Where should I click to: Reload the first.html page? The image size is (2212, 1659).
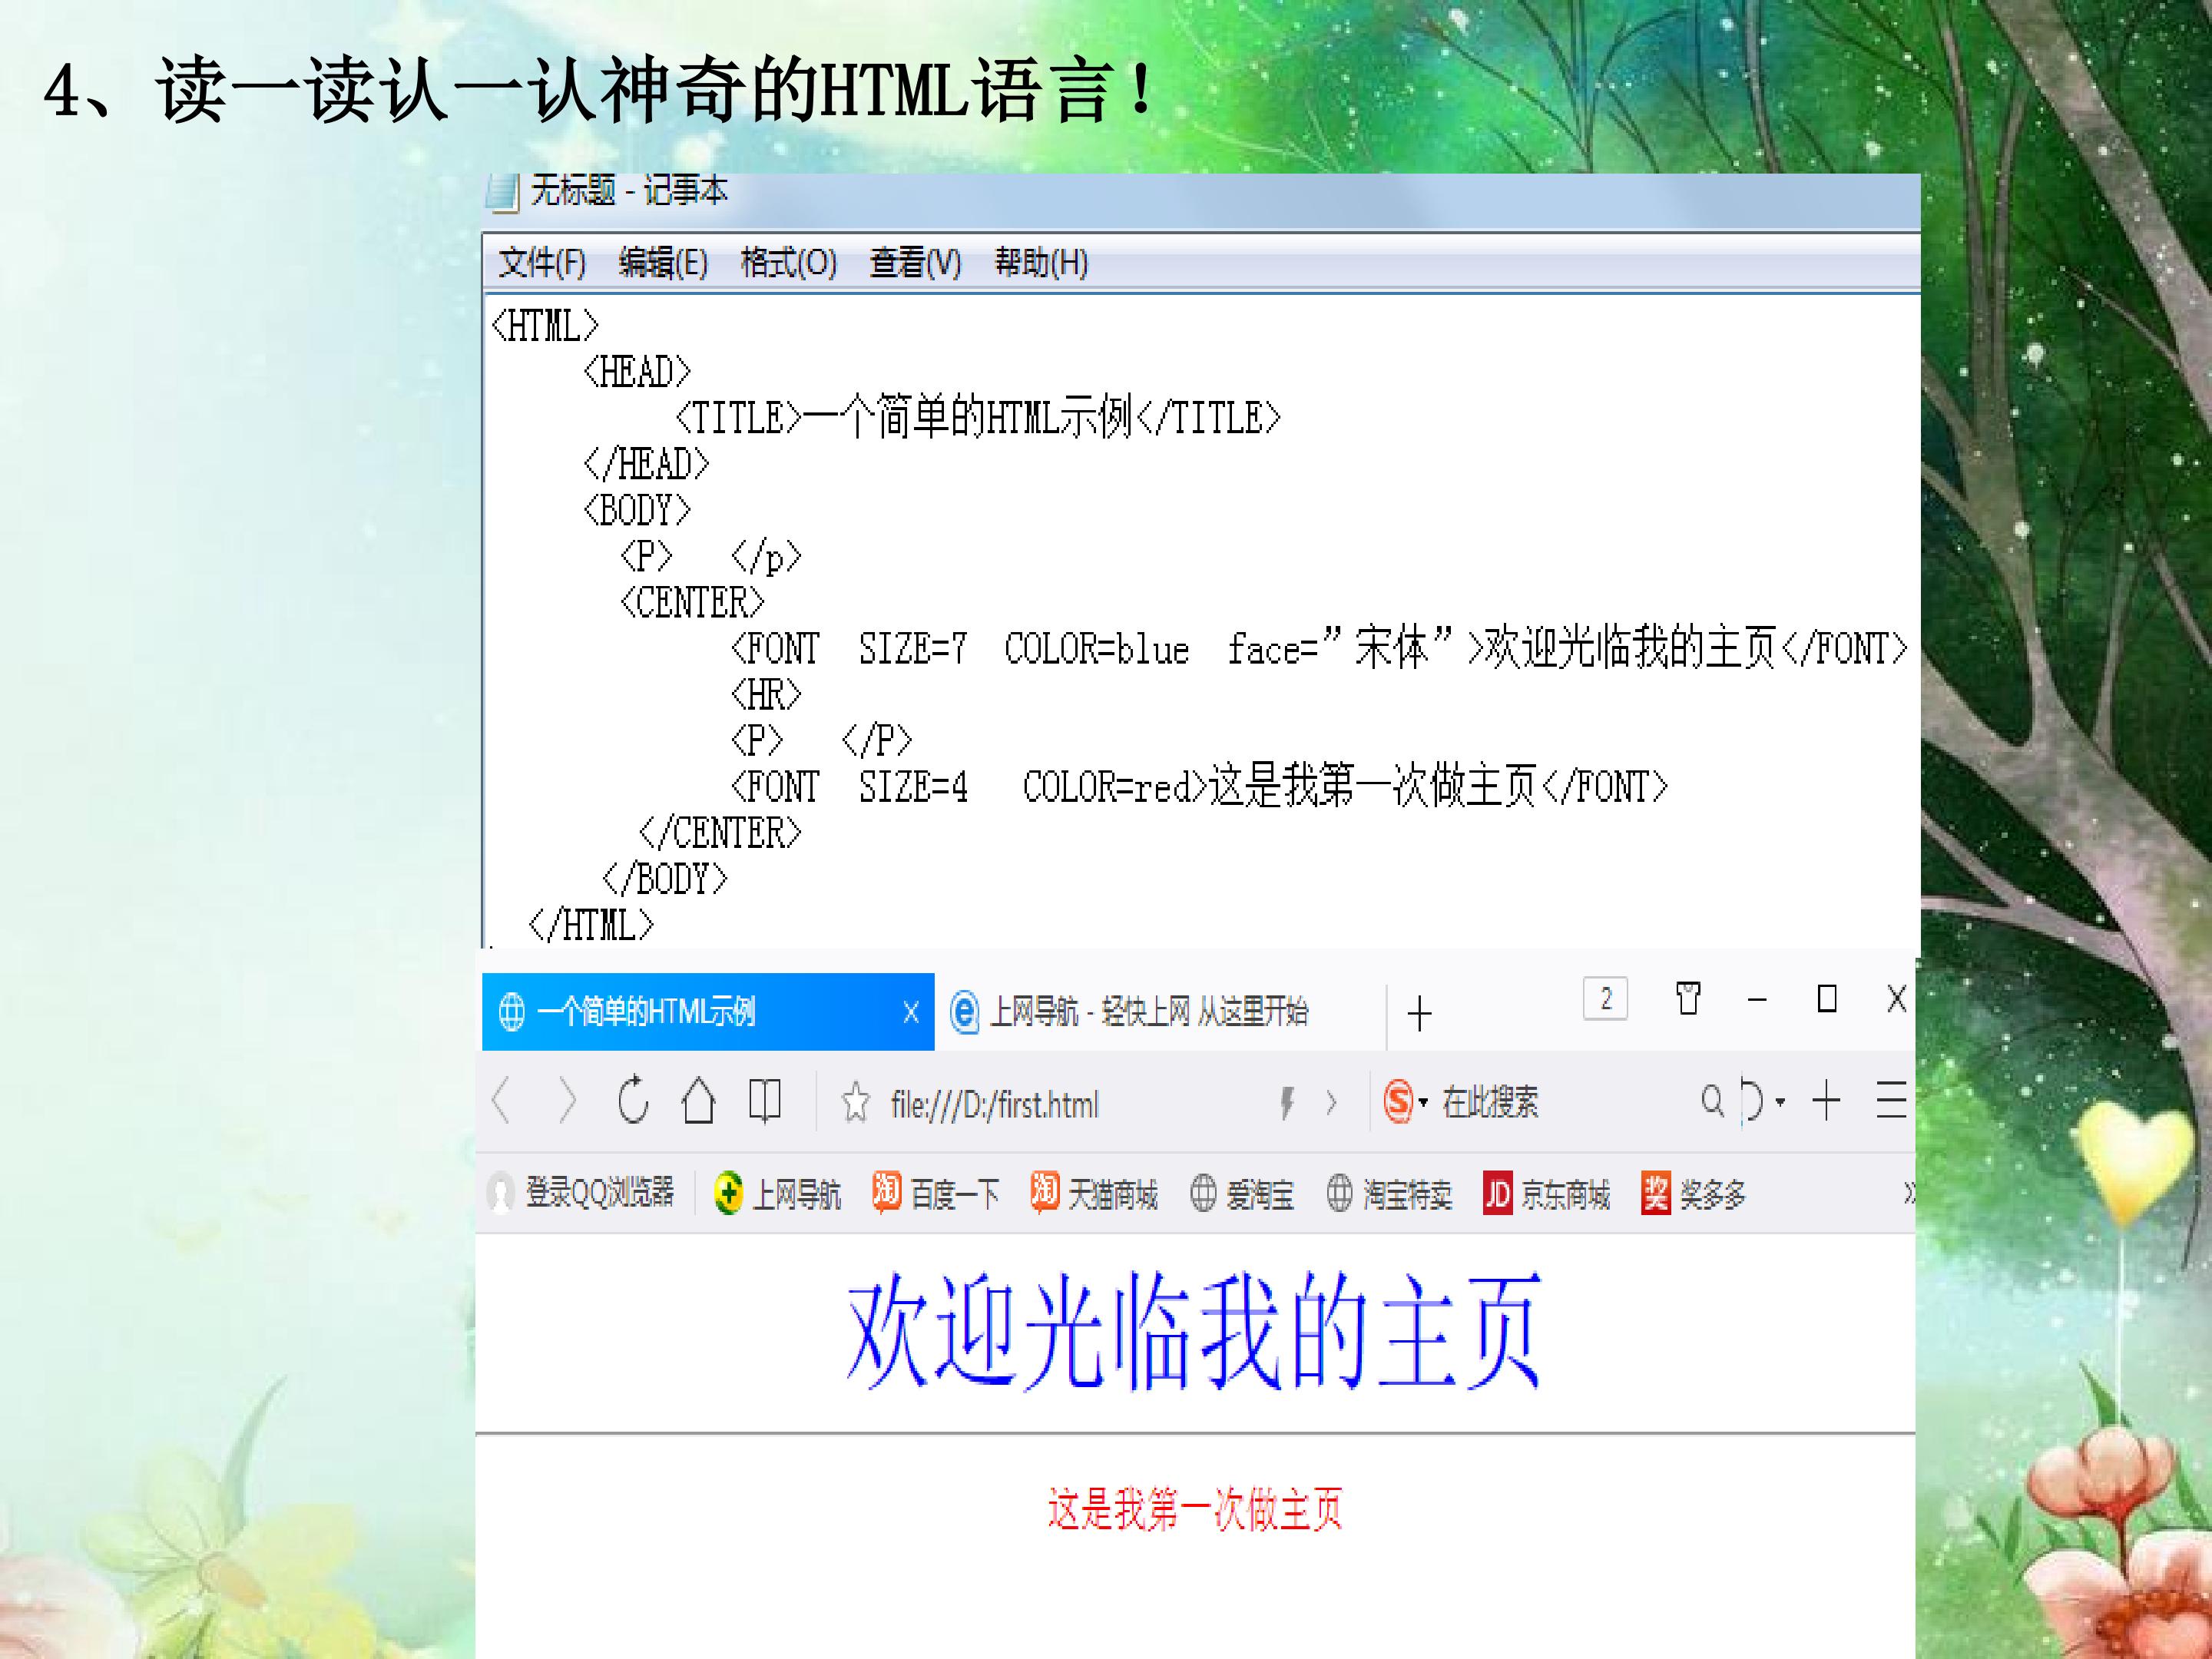[633, 1100]
